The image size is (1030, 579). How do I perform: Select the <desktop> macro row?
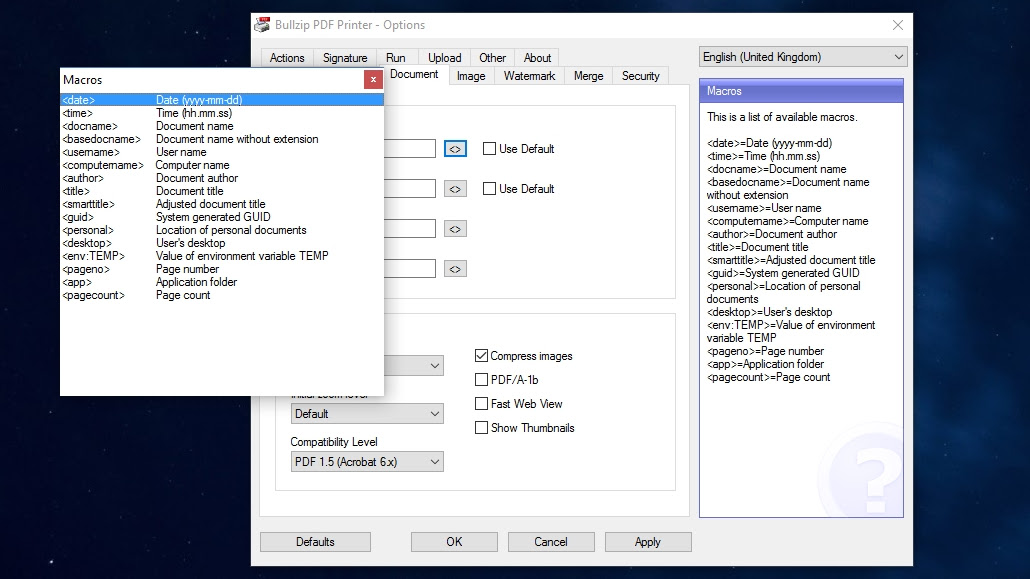[222, 243]
